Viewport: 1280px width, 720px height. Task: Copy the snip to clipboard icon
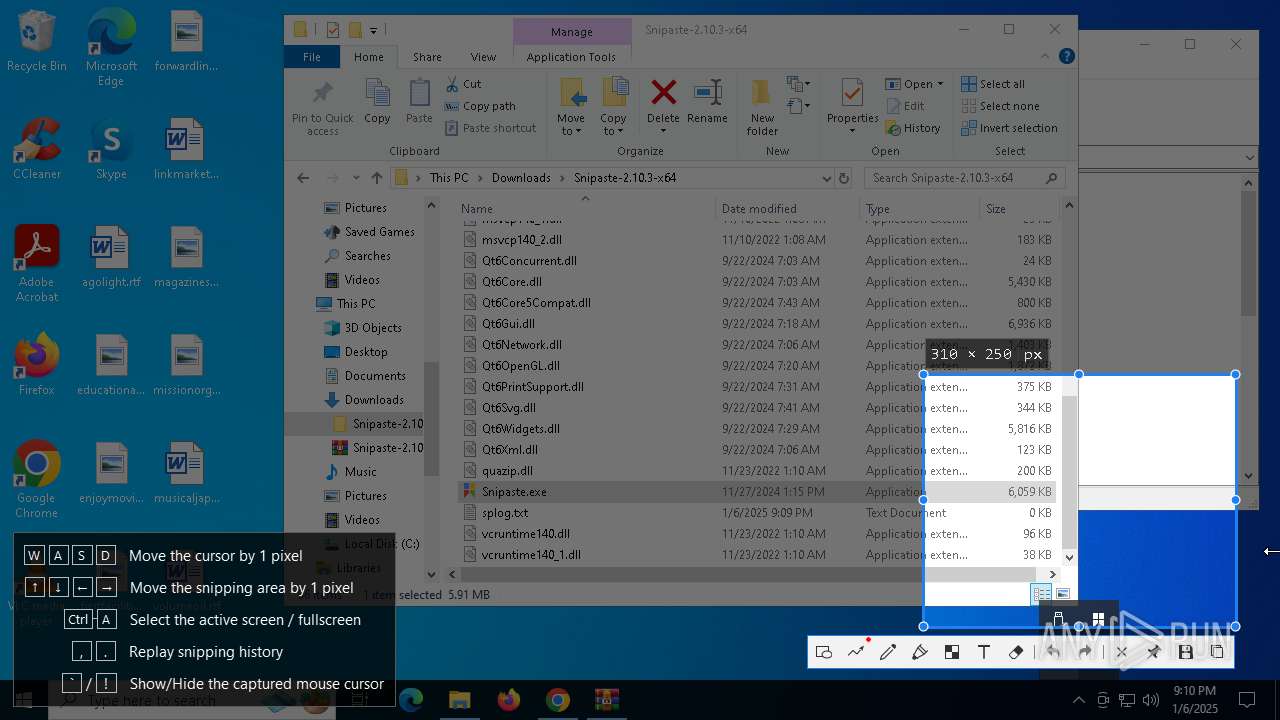pos(1217,652)
